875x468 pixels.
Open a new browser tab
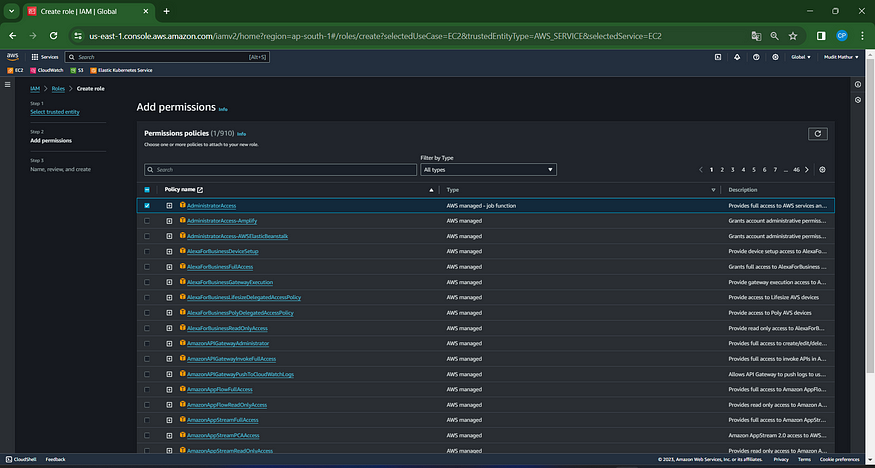166,11
